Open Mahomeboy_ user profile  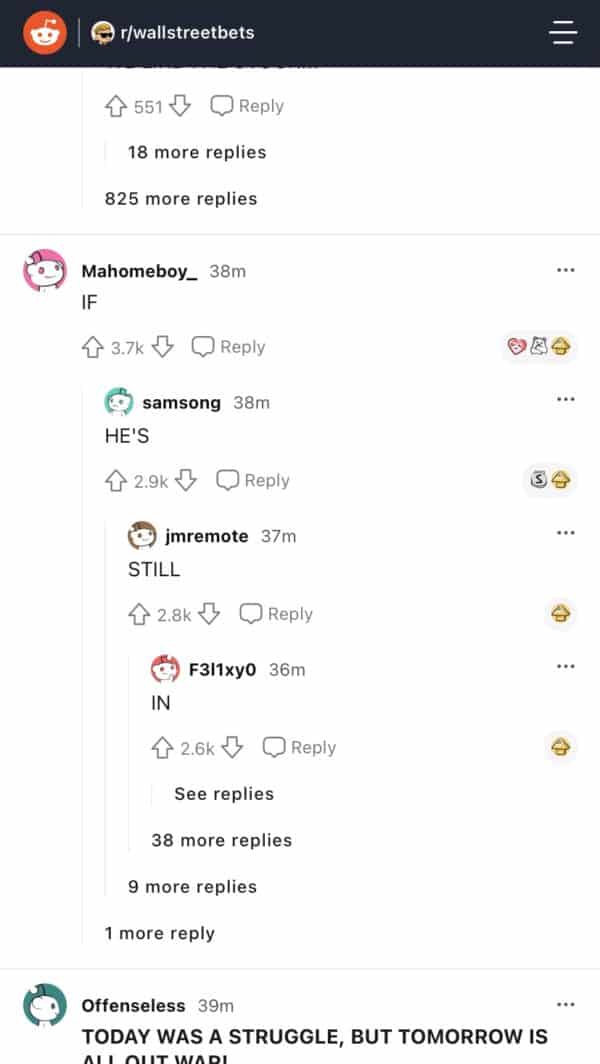point(139,271)
